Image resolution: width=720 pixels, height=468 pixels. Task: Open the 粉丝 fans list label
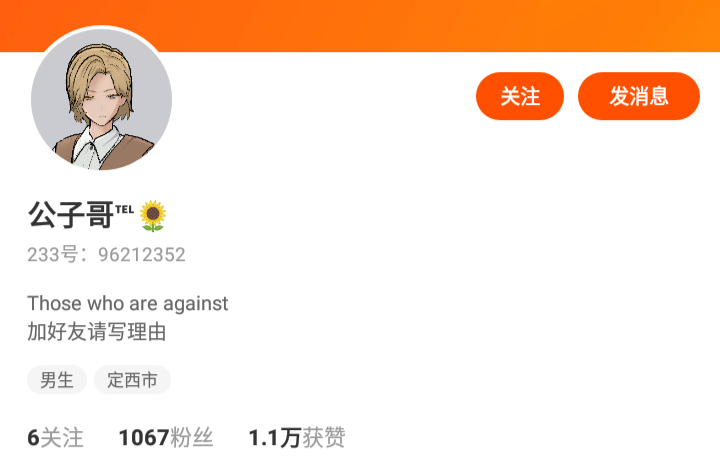(191, 438)
